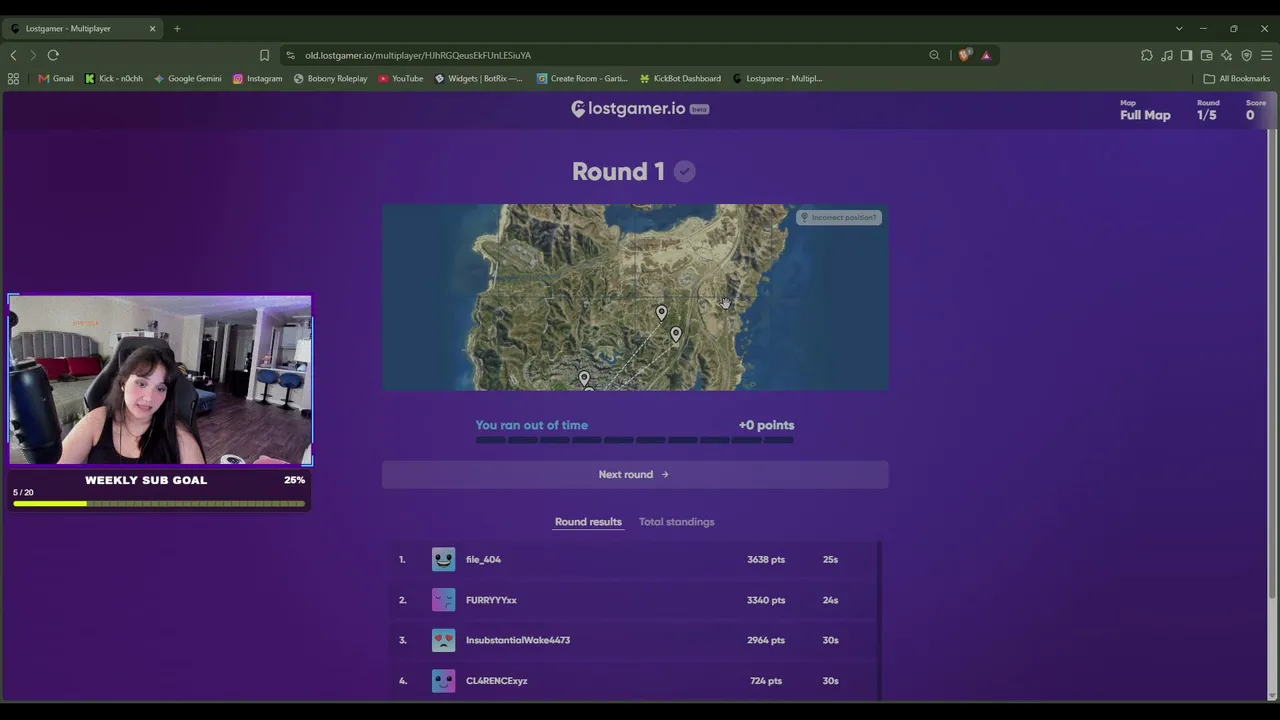The image size is (1280, 720).
Task: Select player name FURRYYYxx
Action: [491, 600]
